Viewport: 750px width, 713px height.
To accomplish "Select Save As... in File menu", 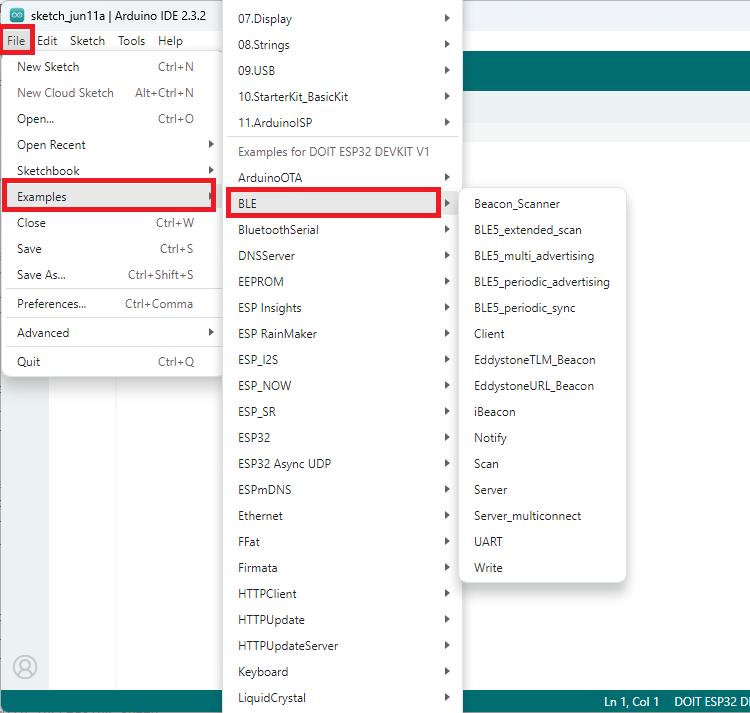I will [112, 274].
